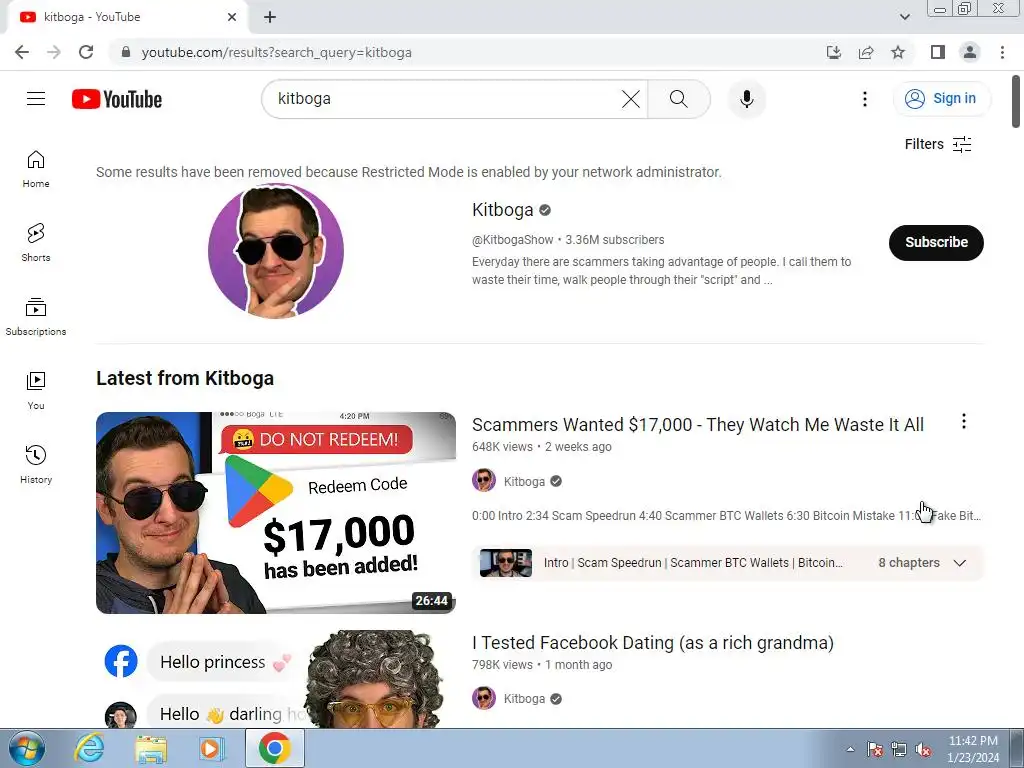Open the three-dot menu for Scammers Wanted video
Viewport: 1024px width, 768px height.
963,422
